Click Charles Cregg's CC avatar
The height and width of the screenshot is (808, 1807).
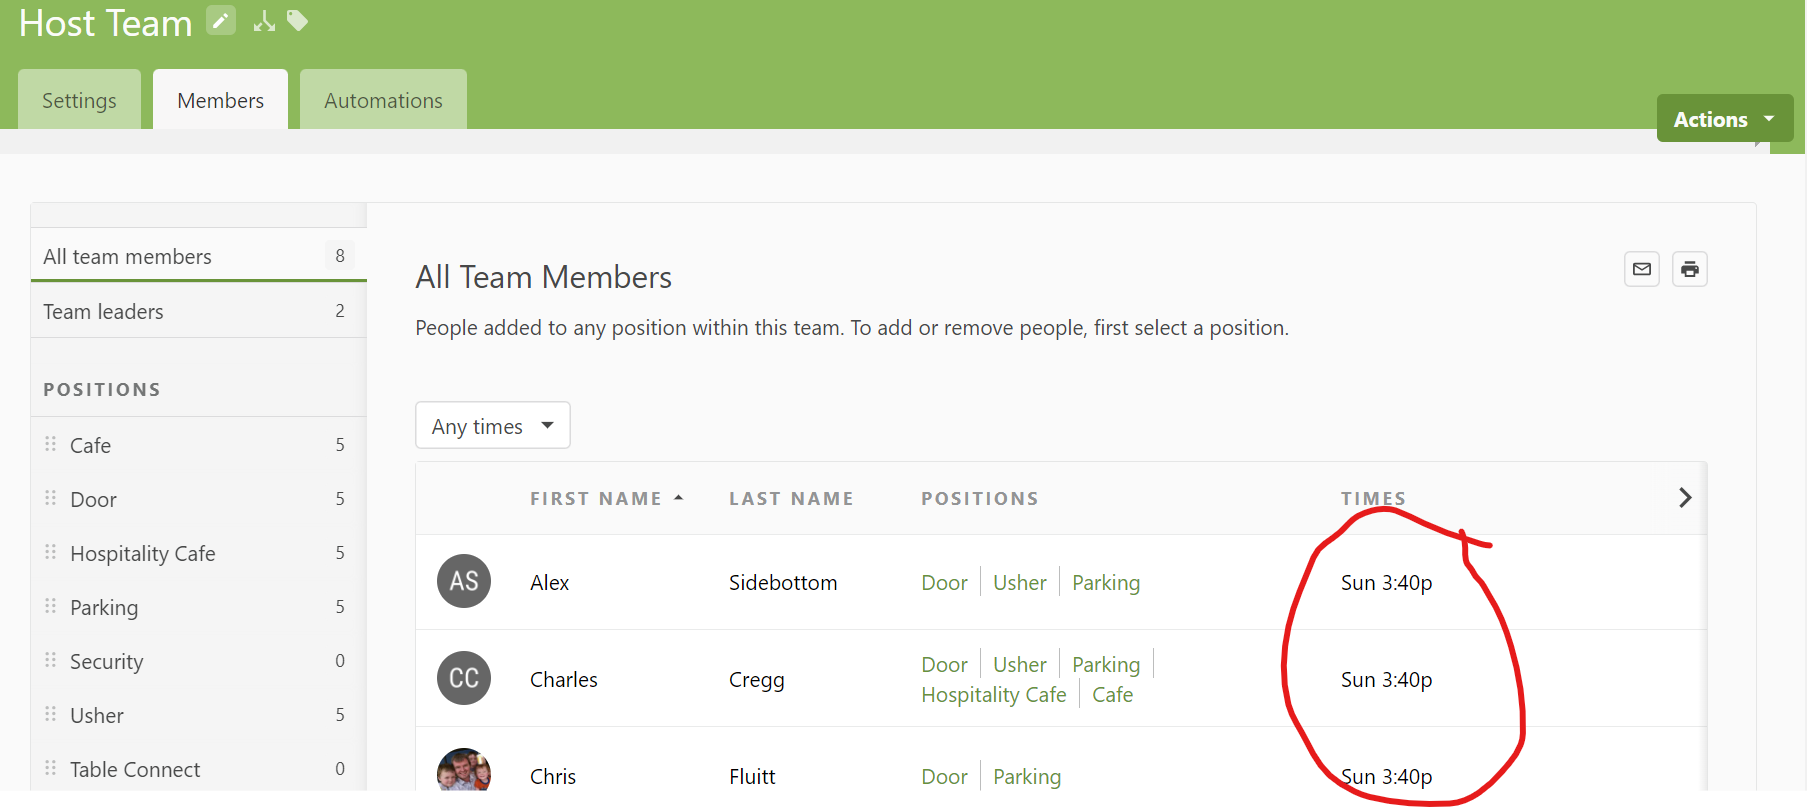point(464,679)
